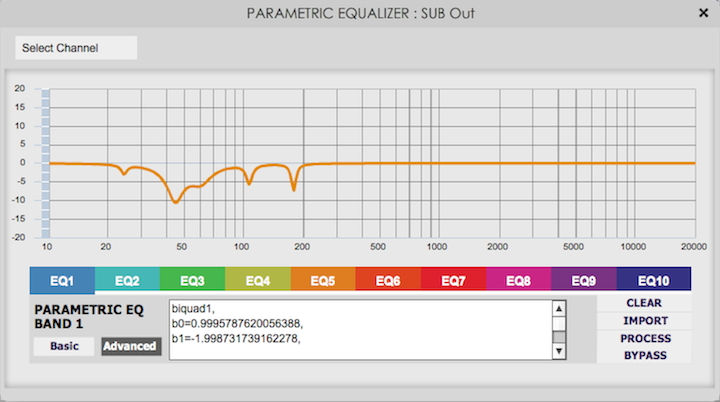Click inside the biquad coefficients text box
Image resolution: width=720 pixels, height=402 pixels.
pos(360,330)
